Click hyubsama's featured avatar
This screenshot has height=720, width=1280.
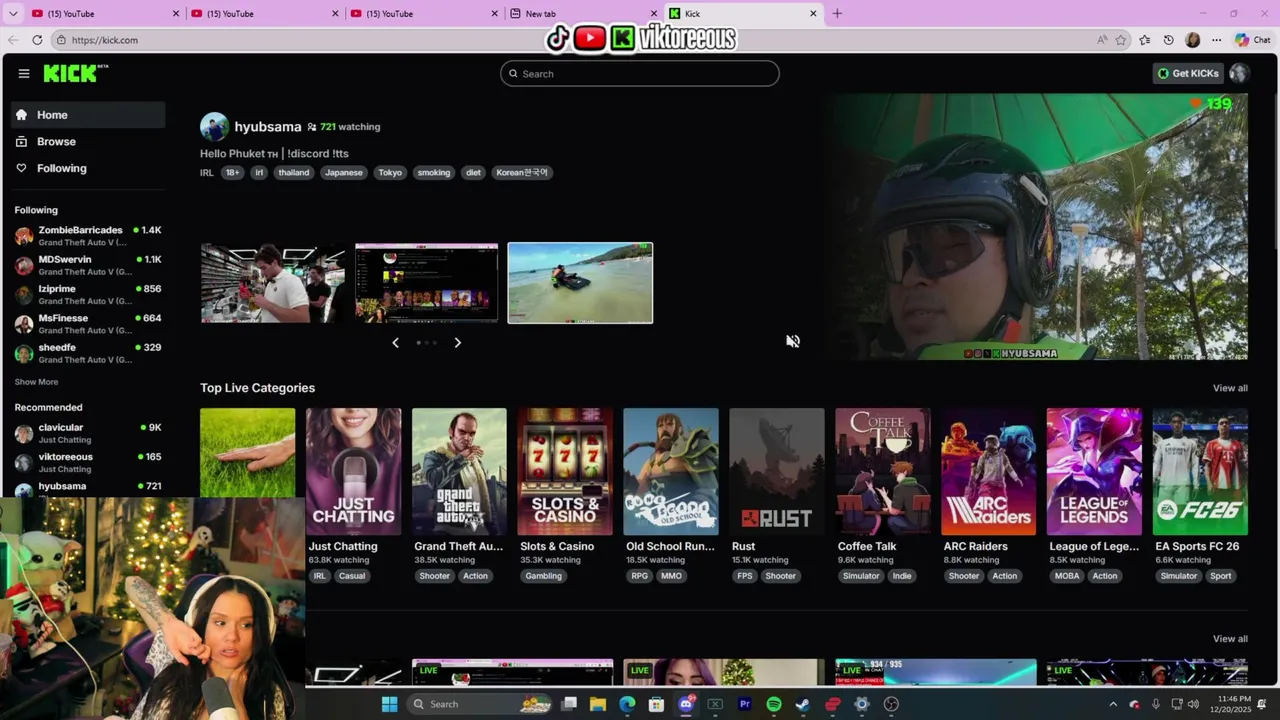click(x=214, y=127)
